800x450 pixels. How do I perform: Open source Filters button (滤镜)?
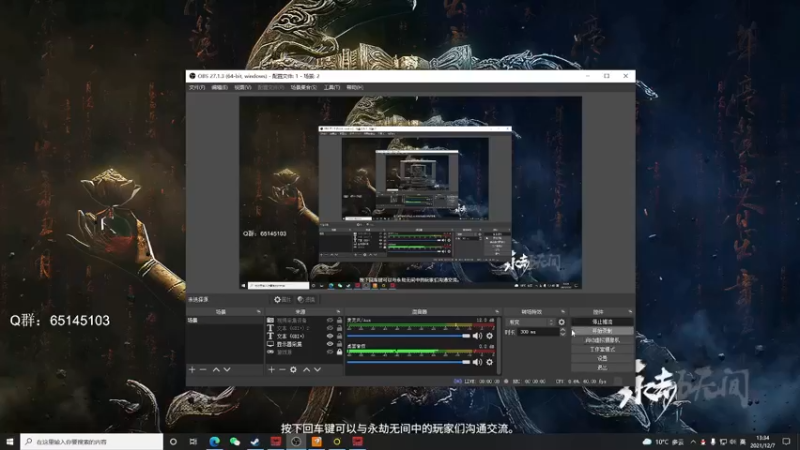click(x=306, y=299)
